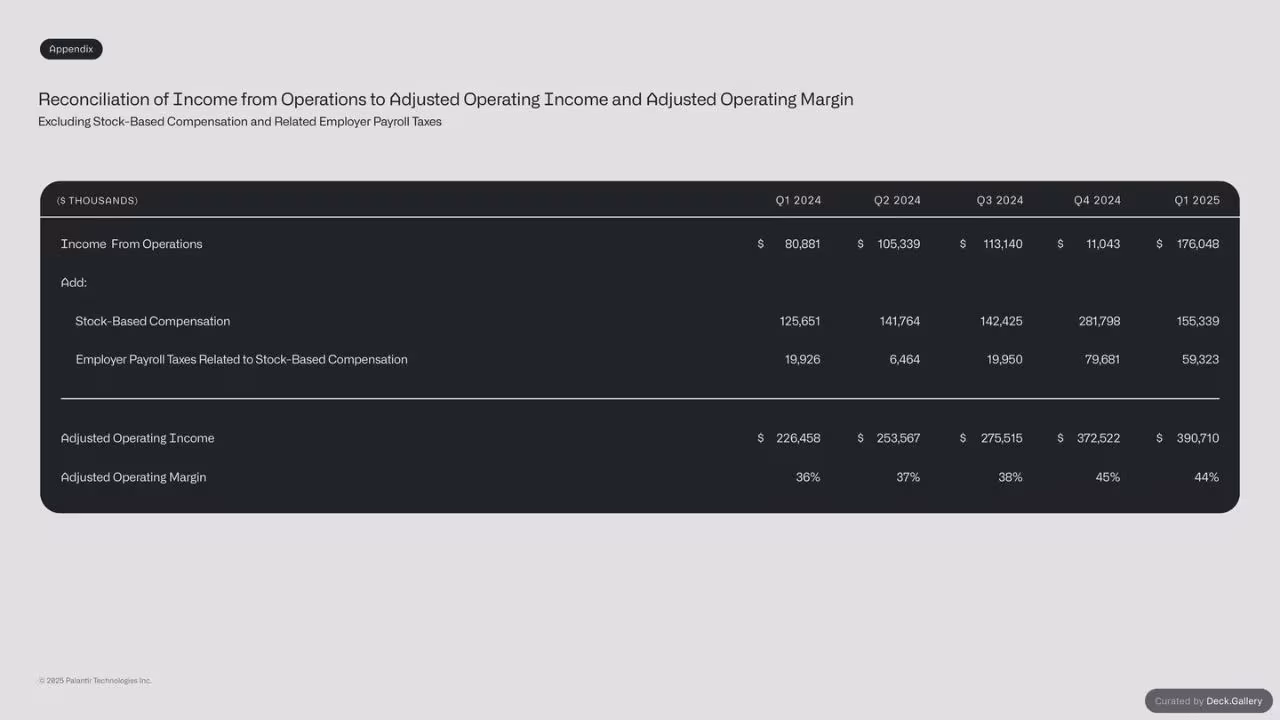The width and height of the screenshot is (1280, 720).
Task: Click the 275,515 adjusted operating income cell
Action: [x=1002, y=438]
